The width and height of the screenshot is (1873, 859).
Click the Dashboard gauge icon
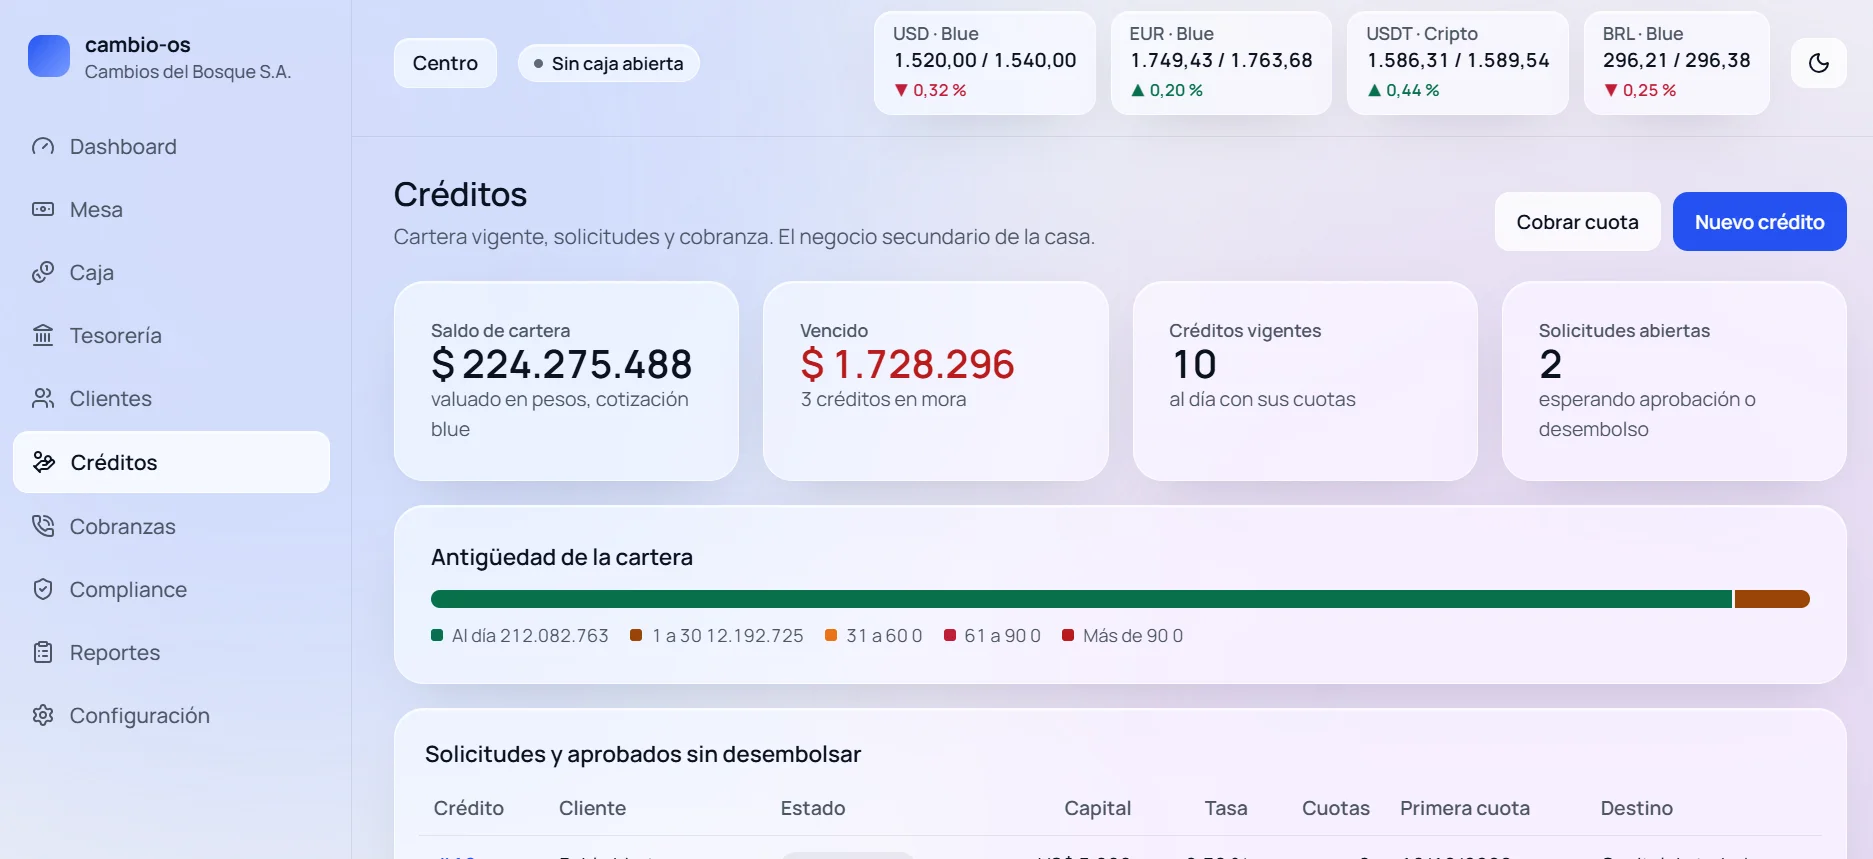tap(43, 147)
